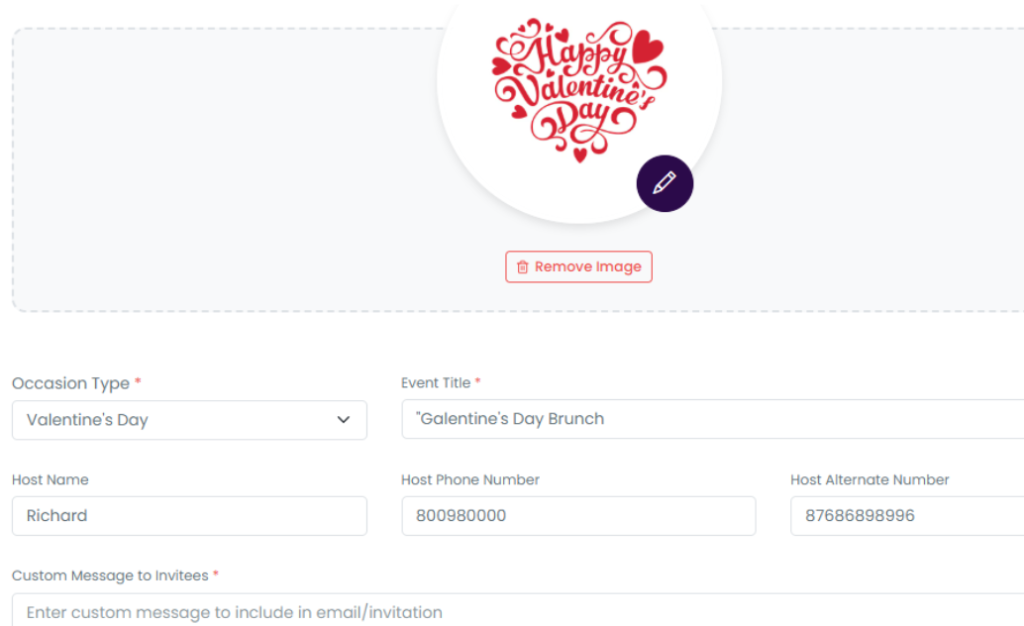The width and height of the screenshot is (1024, 626).
Task: Click the Event Title field label
Action: [436, 383]
